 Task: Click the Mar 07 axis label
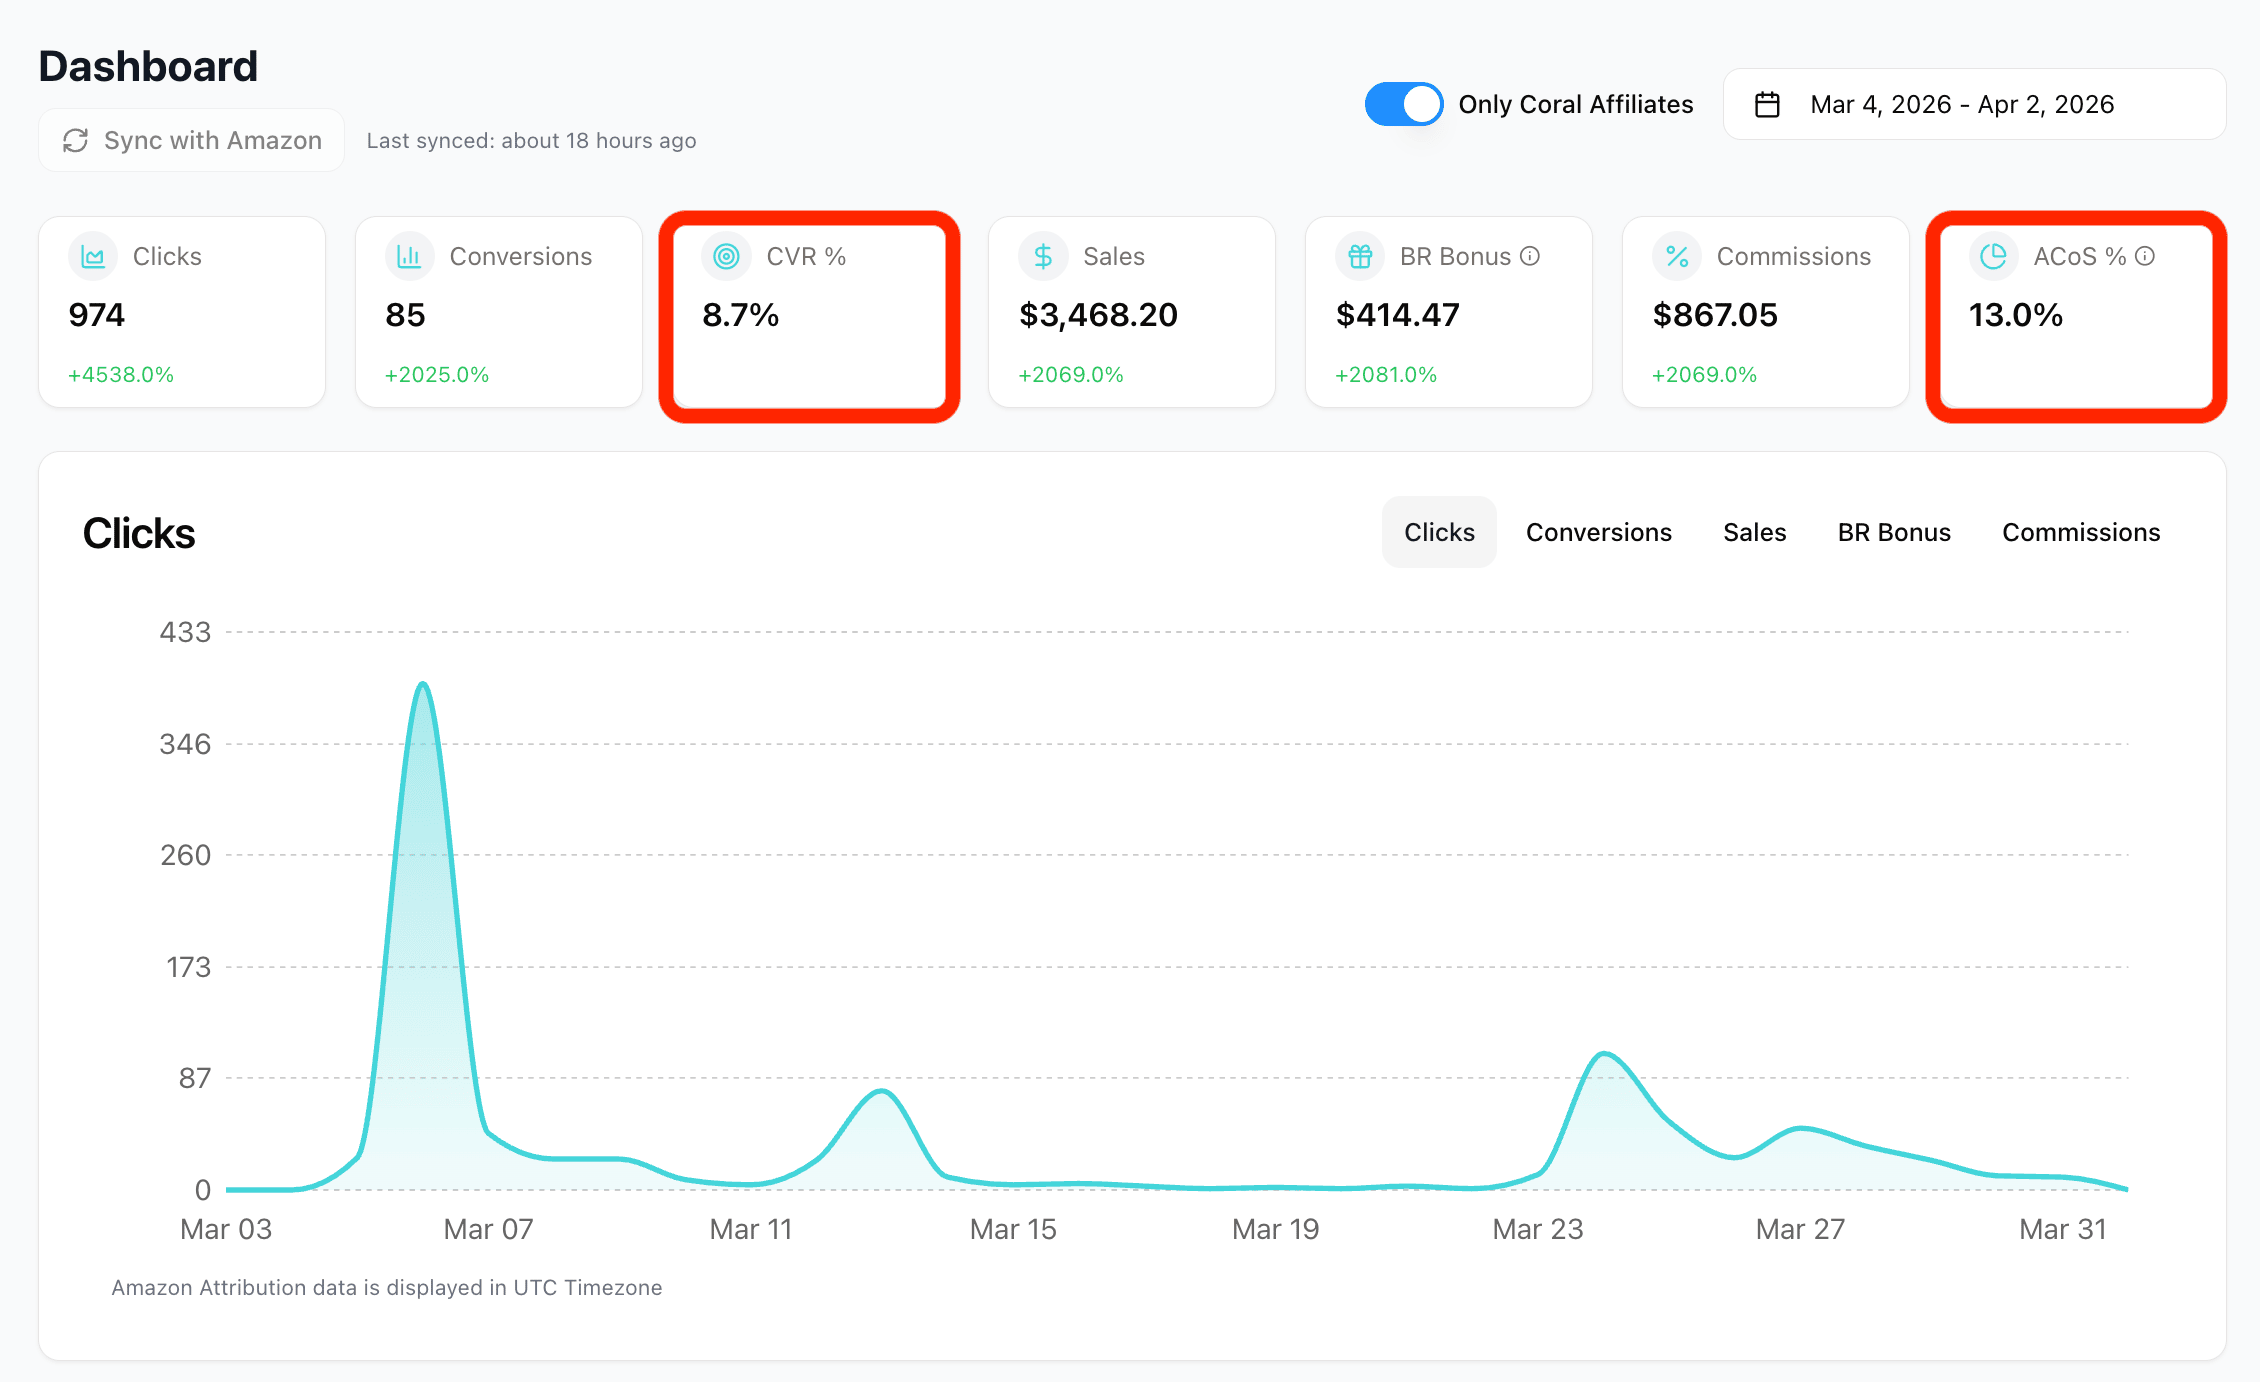[488, 1229]
